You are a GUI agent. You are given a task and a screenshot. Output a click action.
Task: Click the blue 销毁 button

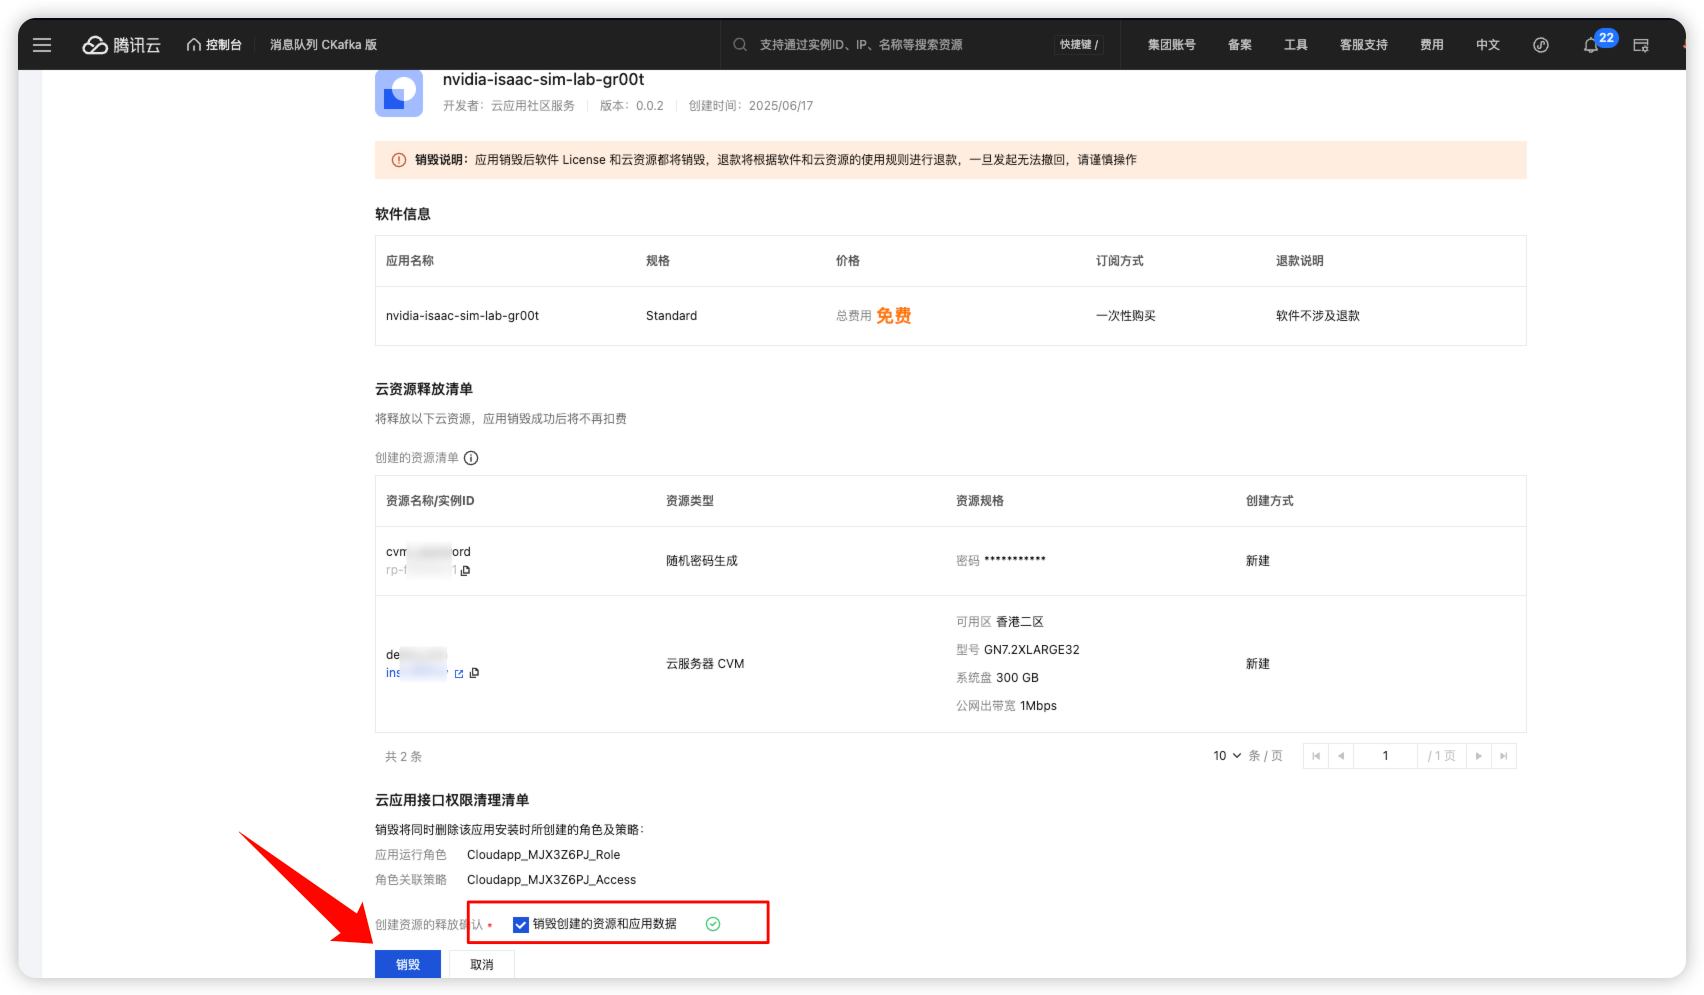click(x=408, y=964)
